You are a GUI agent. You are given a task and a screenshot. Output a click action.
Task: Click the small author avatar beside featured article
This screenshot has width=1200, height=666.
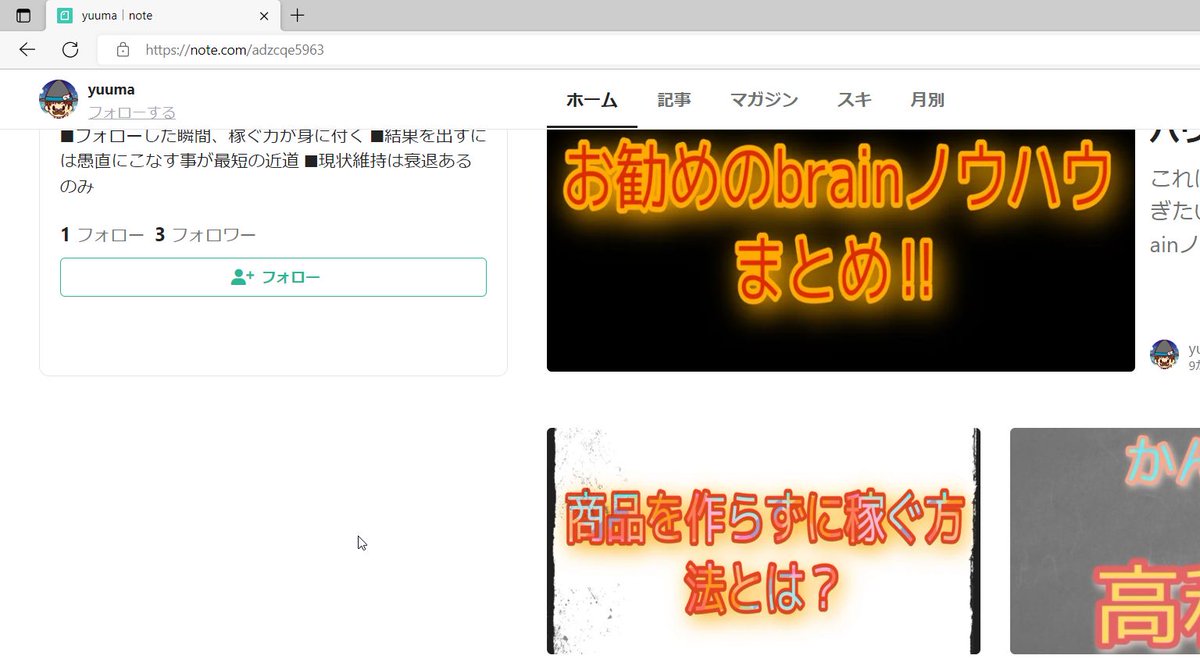pyautogui.click(x=1165, y=354)
